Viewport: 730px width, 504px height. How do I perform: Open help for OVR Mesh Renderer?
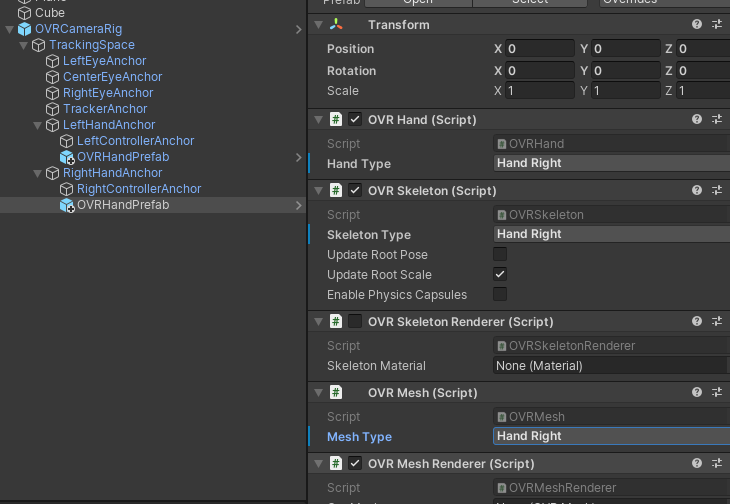click(696, 463)
